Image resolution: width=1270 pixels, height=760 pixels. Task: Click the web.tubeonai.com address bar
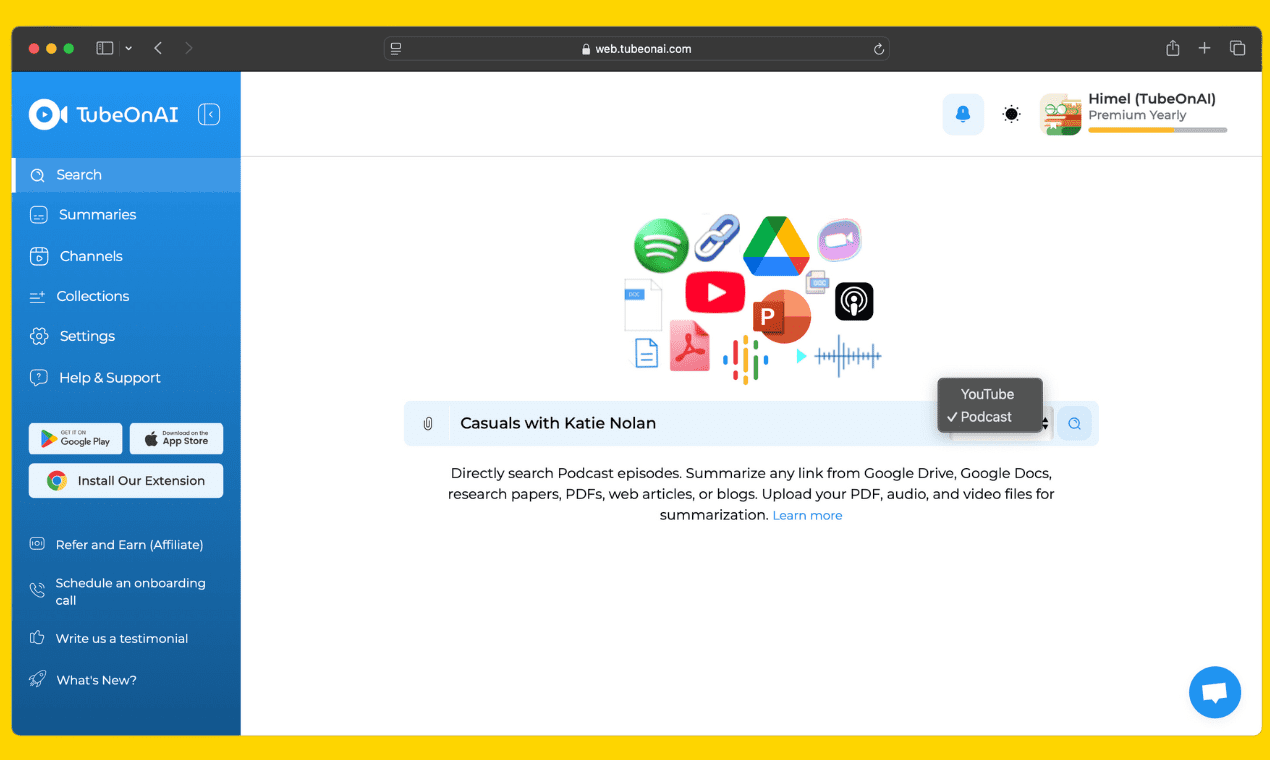pos(637,48)
